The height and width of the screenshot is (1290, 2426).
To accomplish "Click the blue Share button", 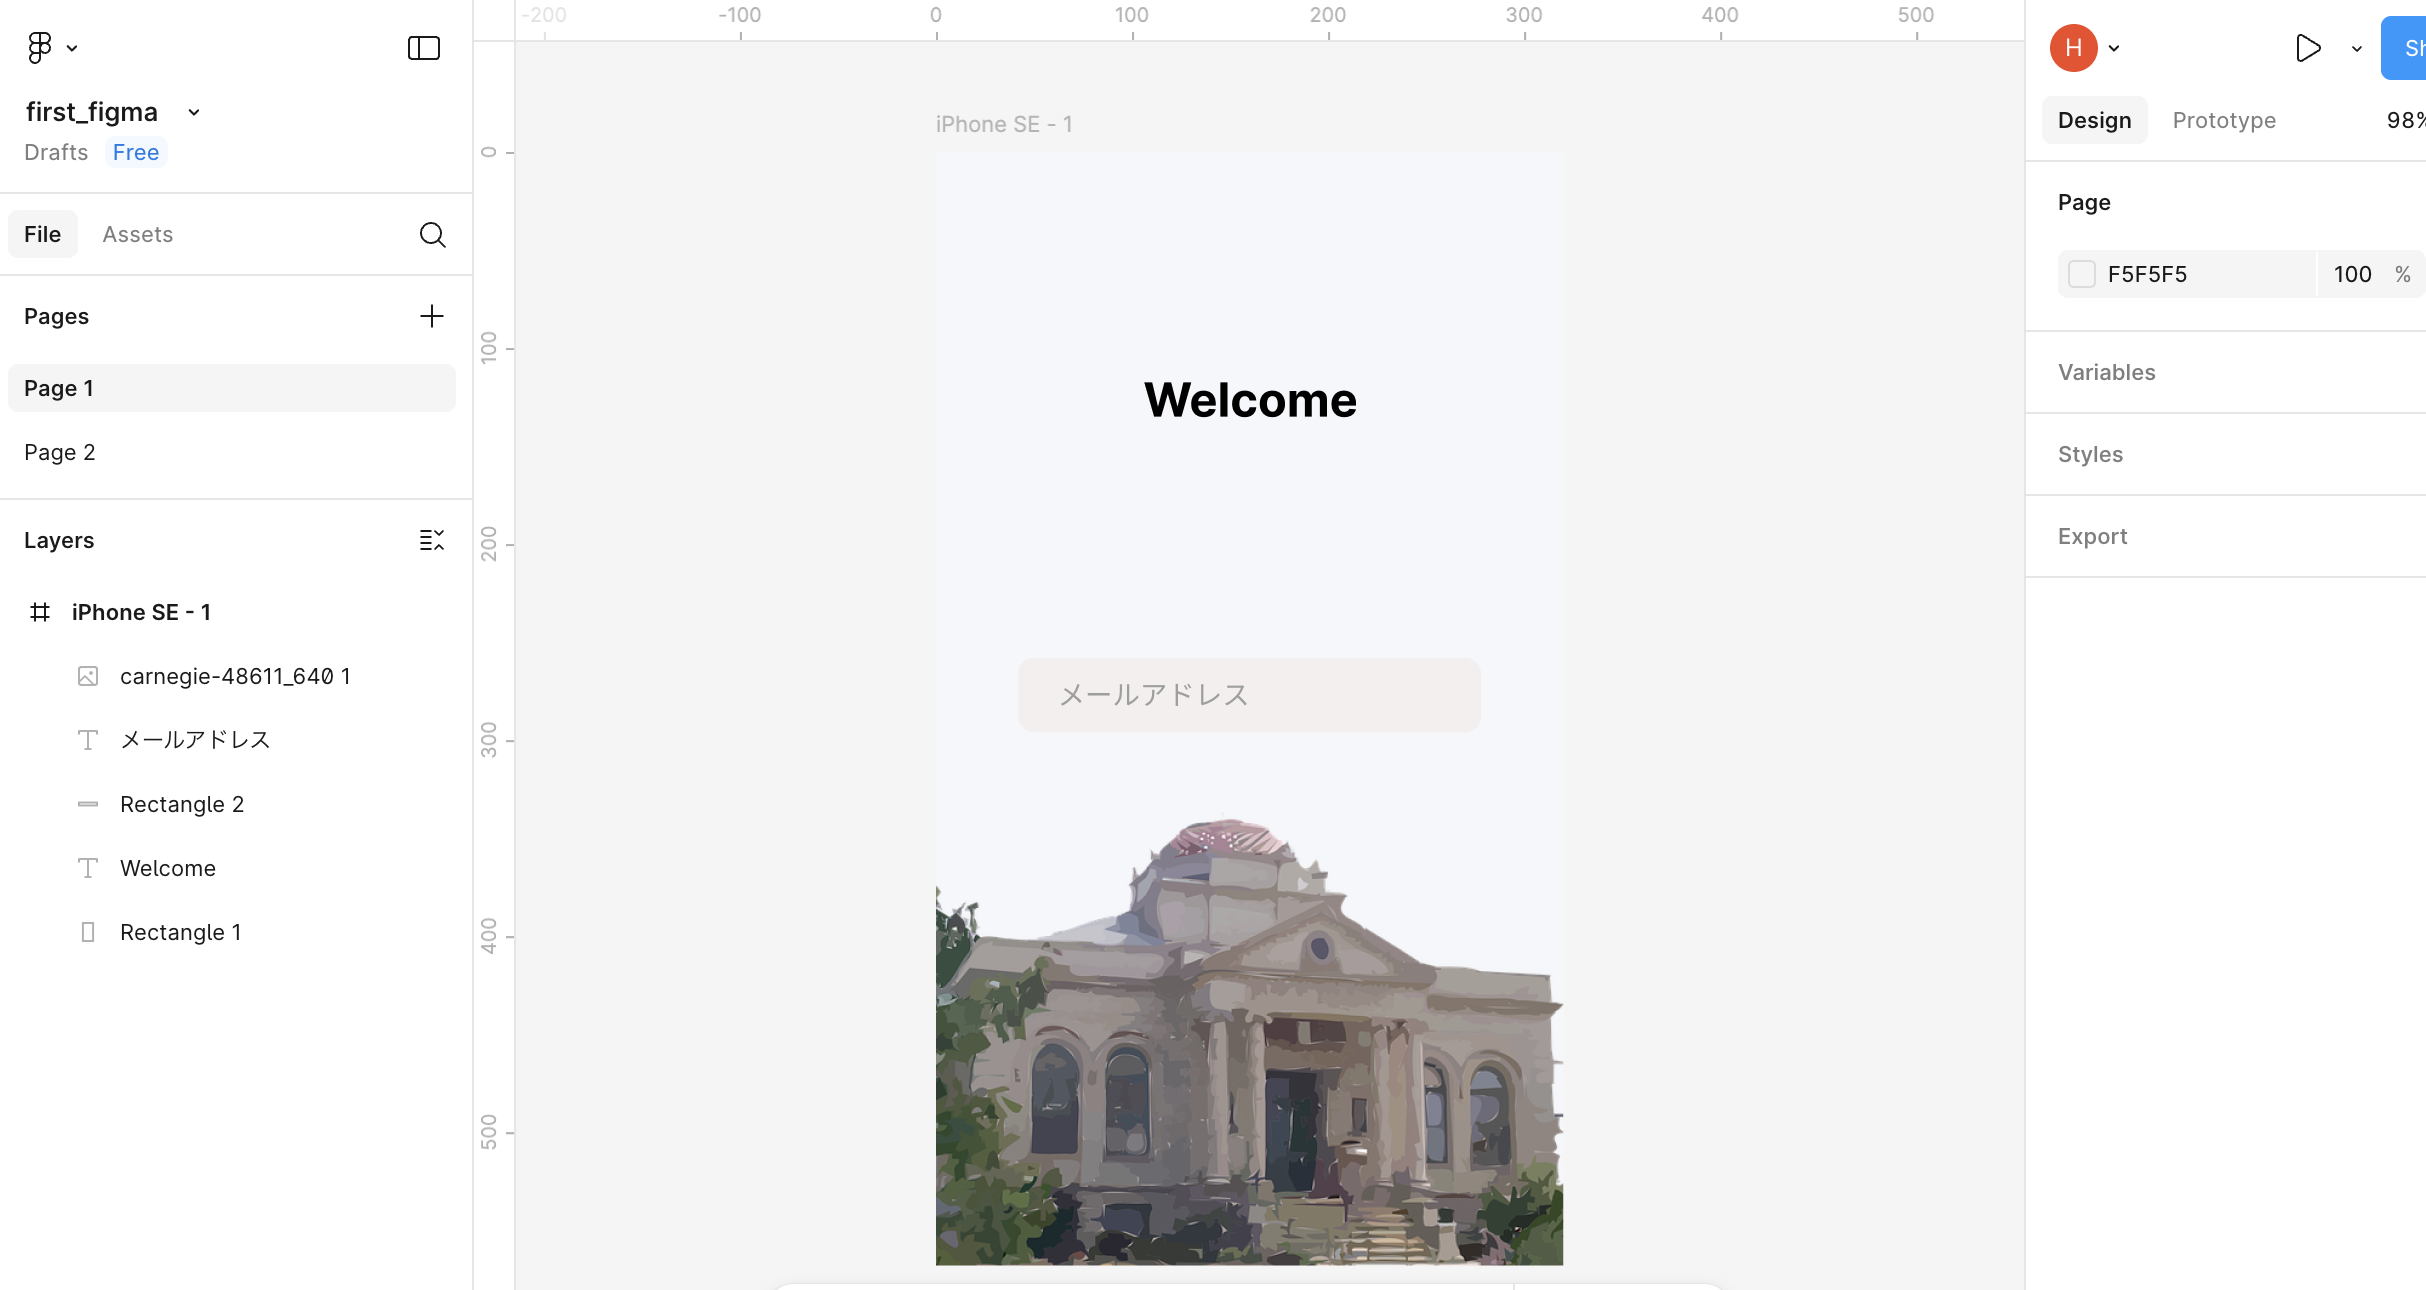I will 2404,48.
